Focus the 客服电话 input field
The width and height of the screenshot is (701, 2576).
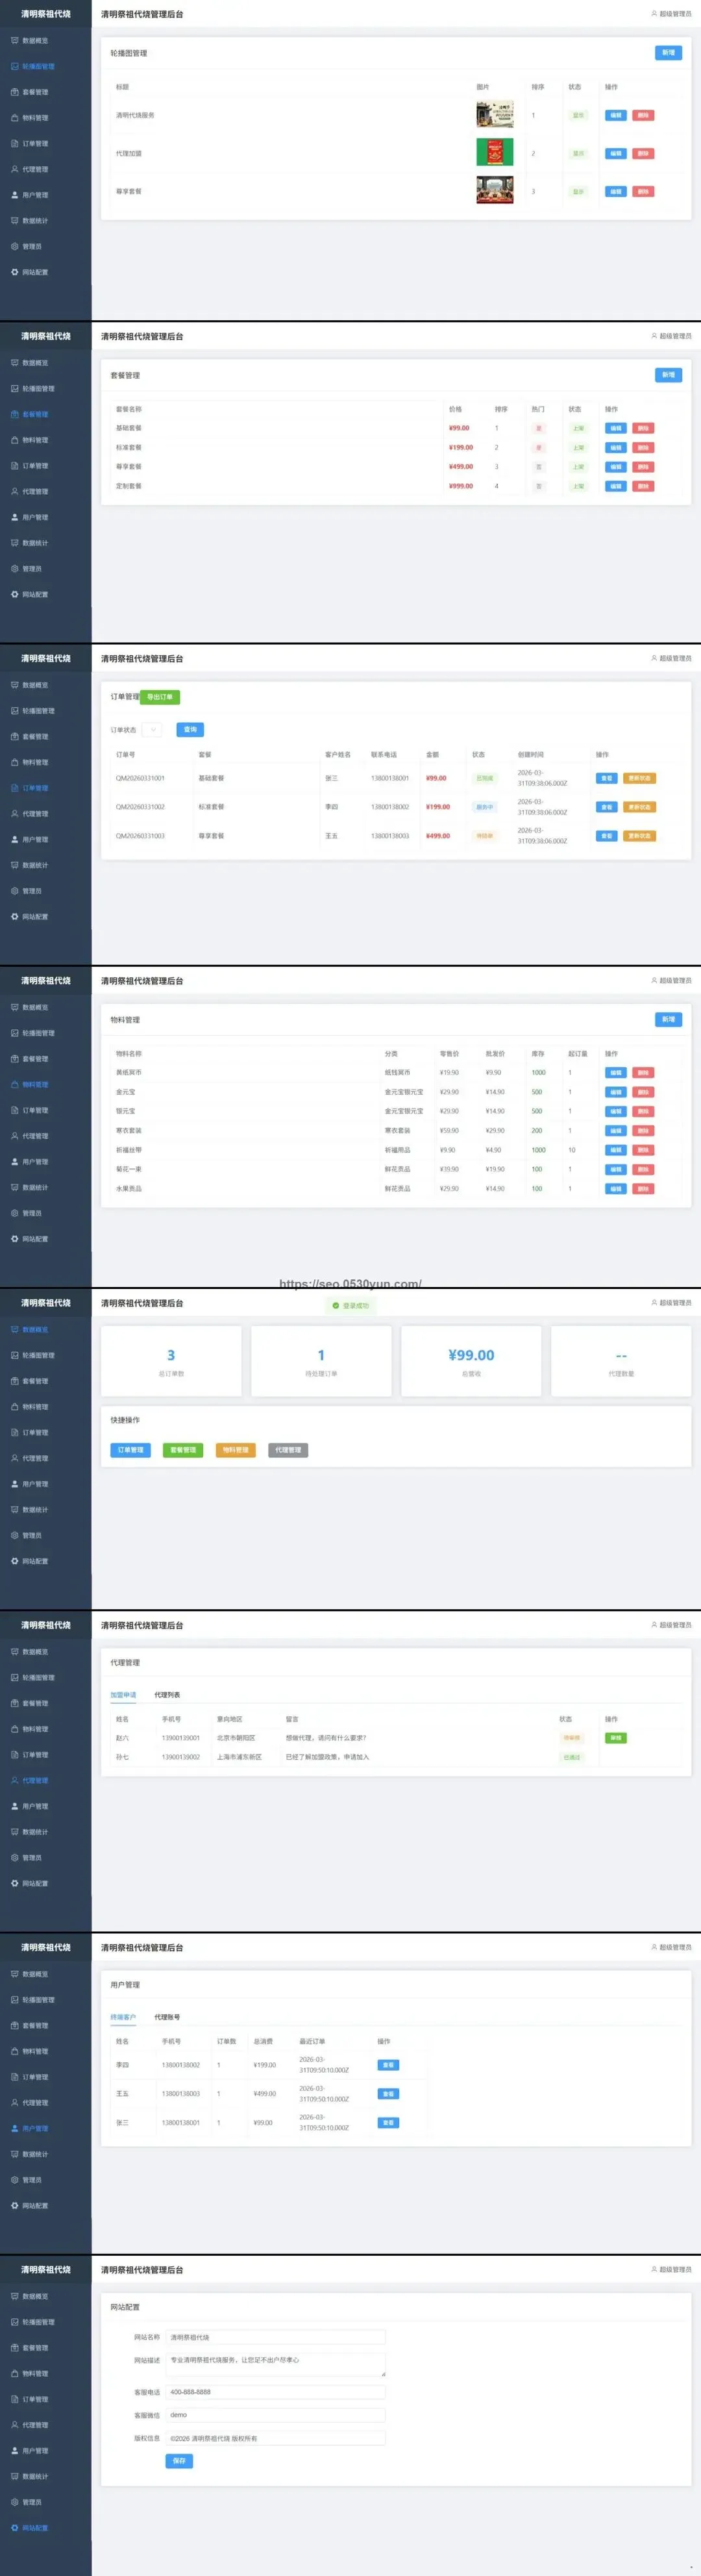coord(275,2392)
